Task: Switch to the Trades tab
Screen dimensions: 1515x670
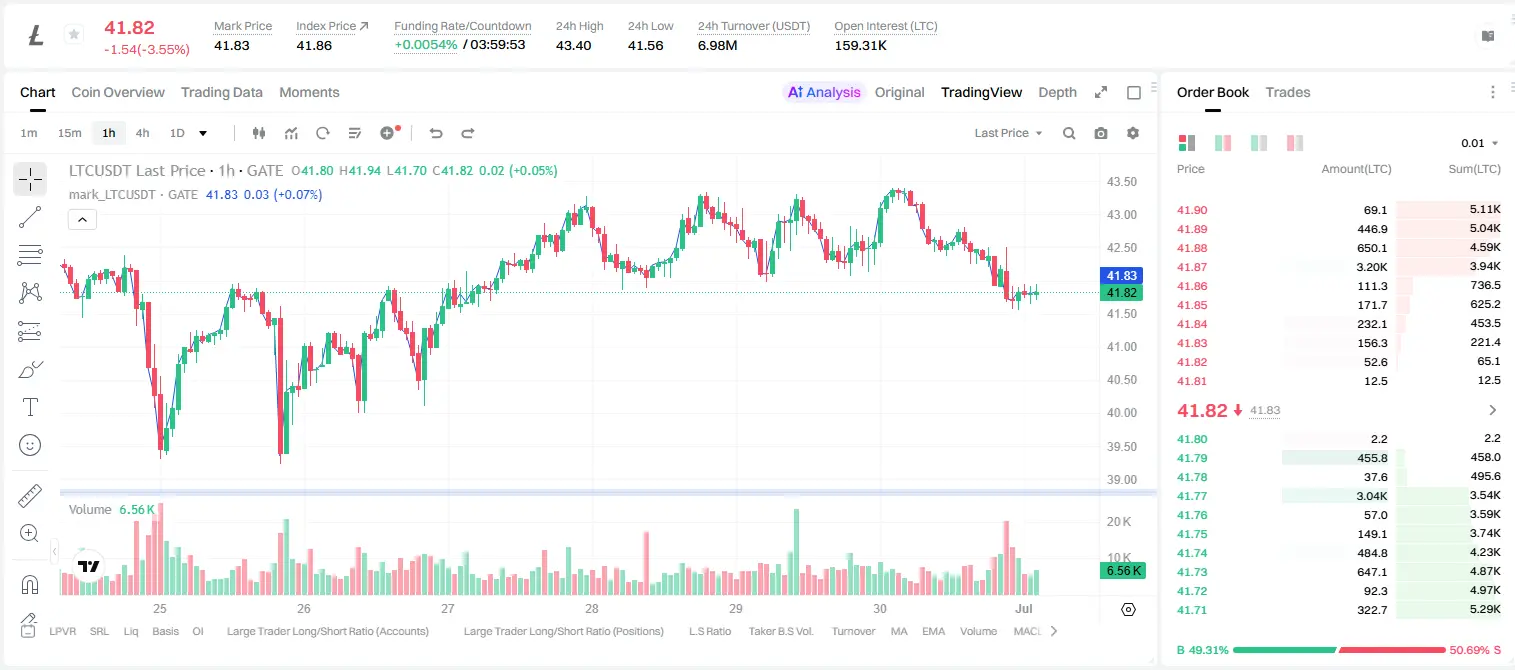Action: point(1287,92)
